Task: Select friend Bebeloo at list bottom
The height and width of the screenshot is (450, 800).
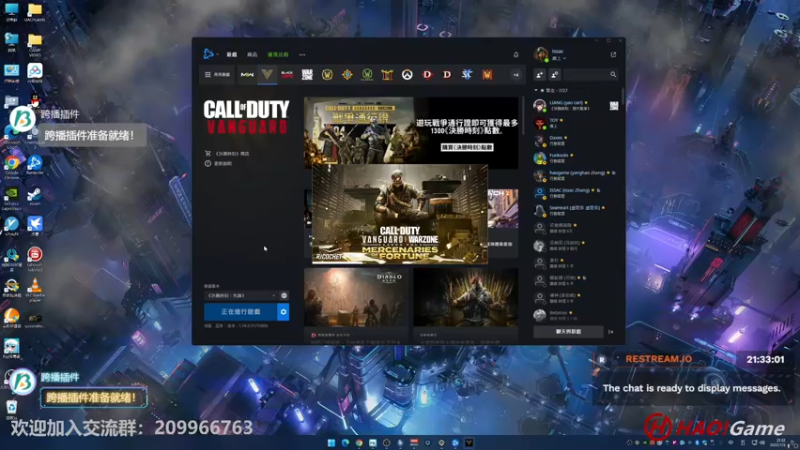Action: click(576, 315)
